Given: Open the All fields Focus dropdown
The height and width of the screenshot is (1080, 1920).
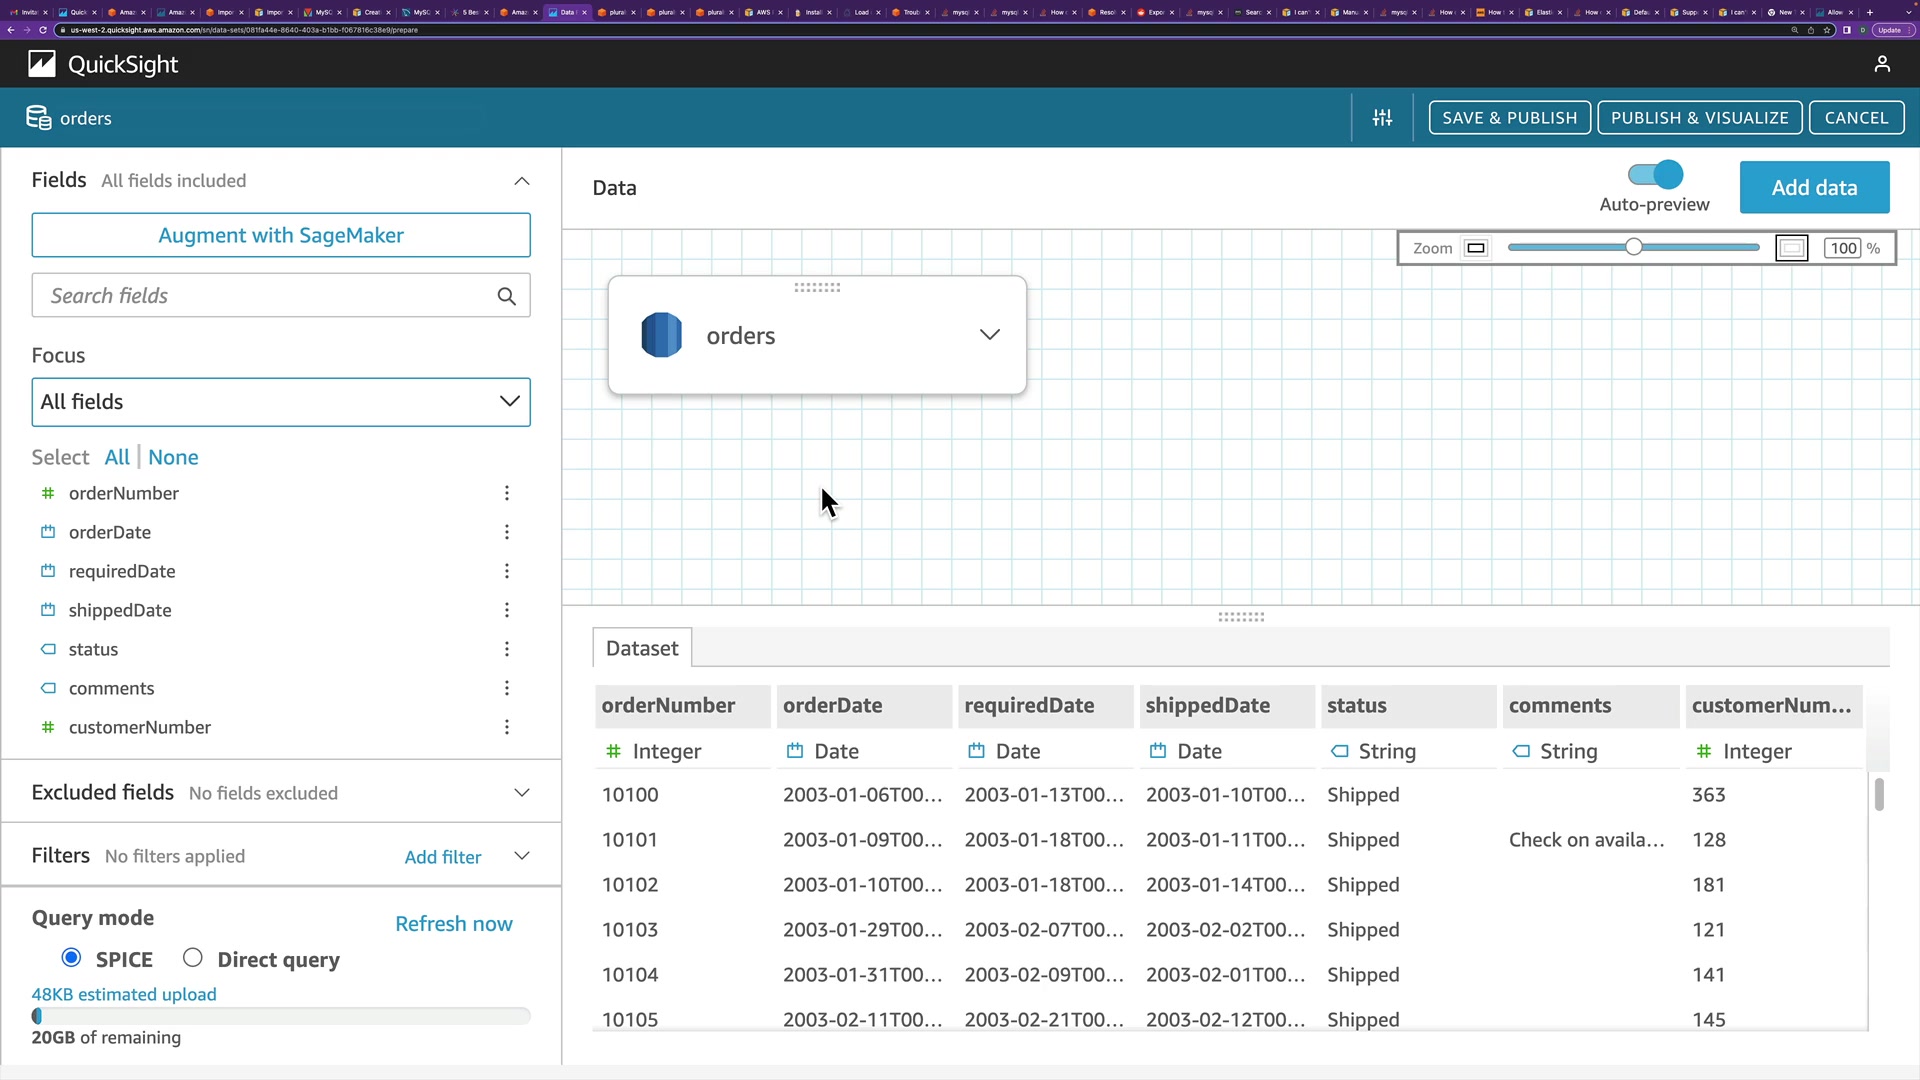Looking at the screenshot, I should pos(281,402).
